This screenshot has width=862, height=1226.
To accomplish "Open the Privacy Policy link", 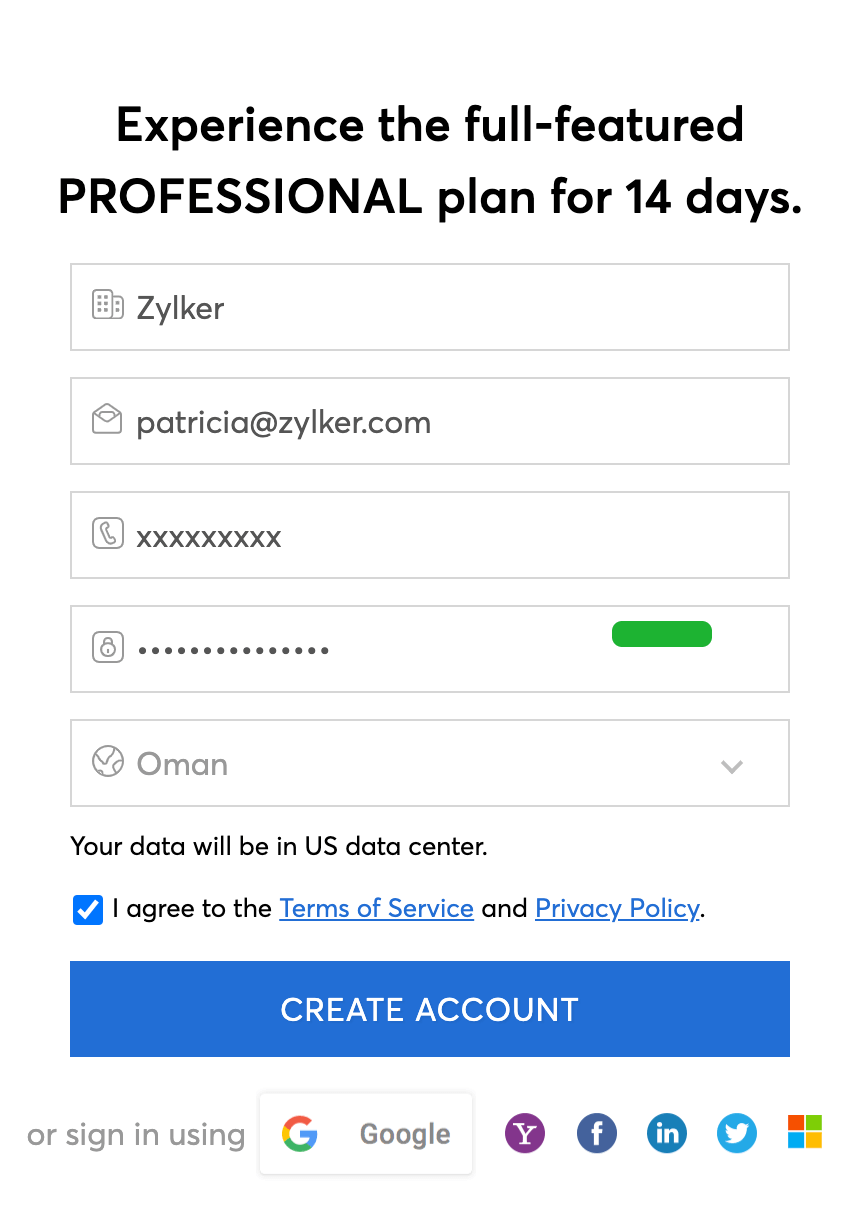I will pyautogui.click(x=617, y=908).
